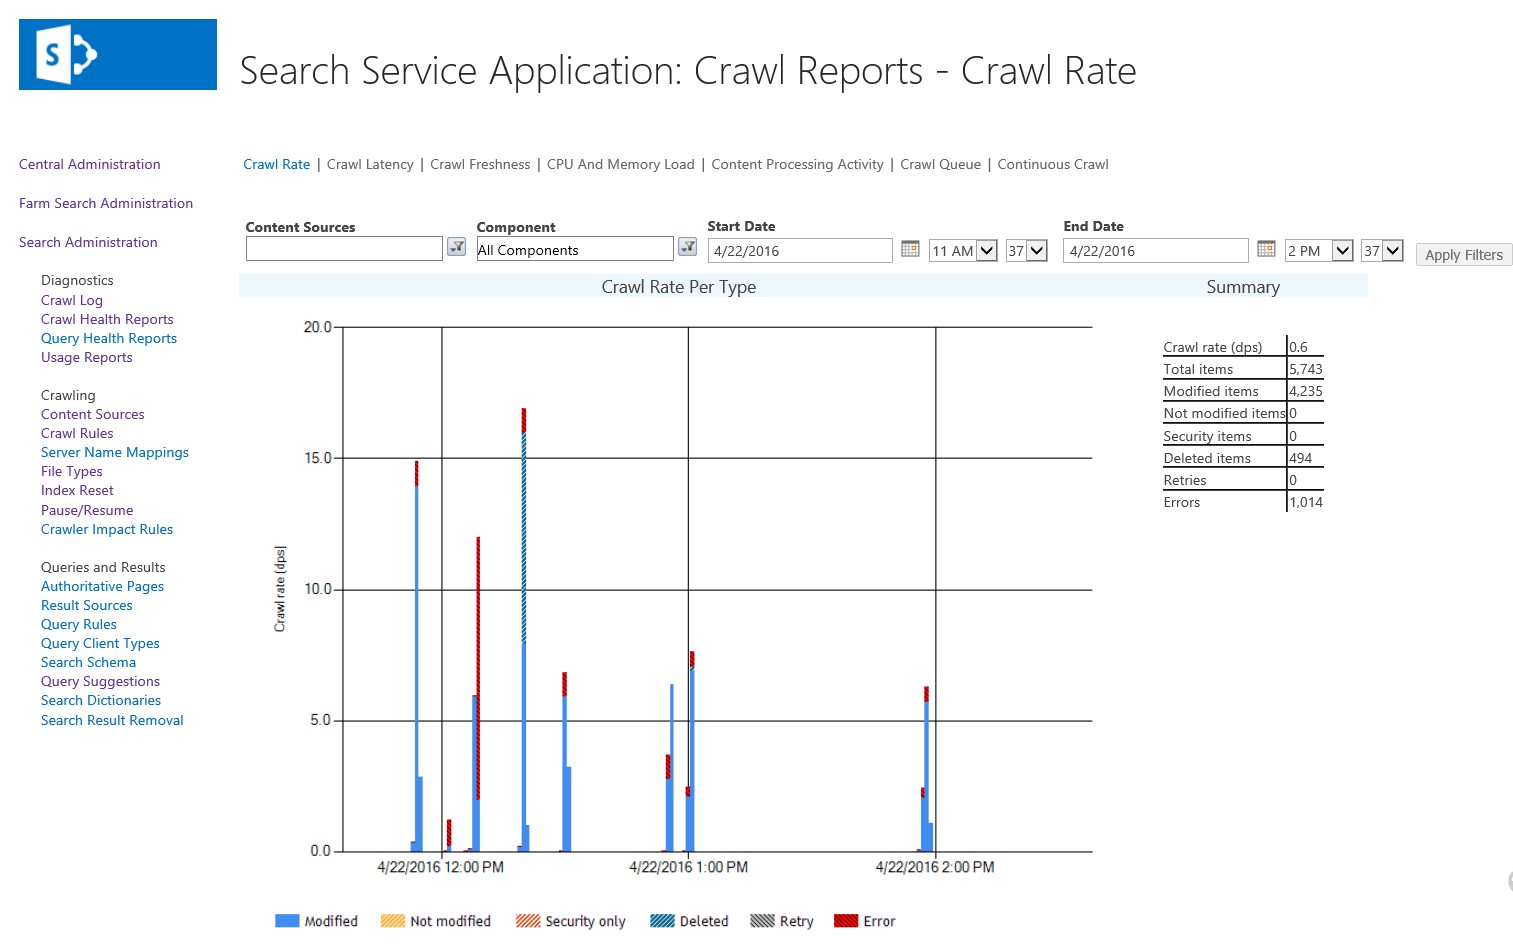The height and width of the screenshot is (947, 1513).
Task: Open Query Suggestions link
Action: 101,682
